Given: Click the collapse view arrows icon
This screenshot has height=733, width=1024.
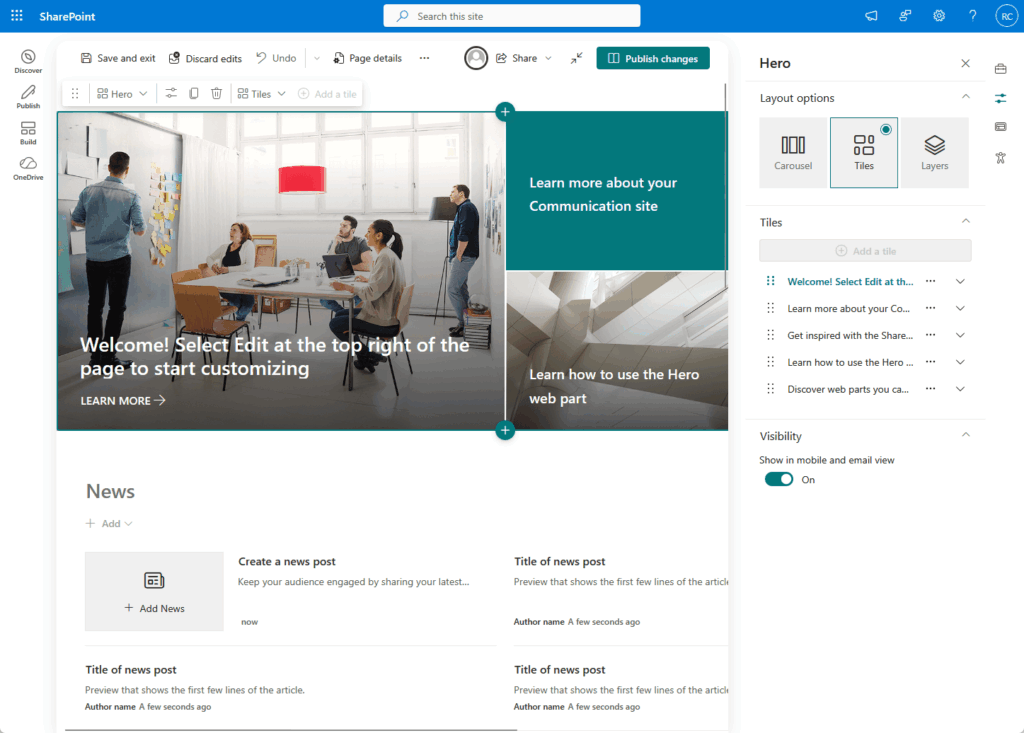Looking at the screenshot, I should tap(576, 58).
